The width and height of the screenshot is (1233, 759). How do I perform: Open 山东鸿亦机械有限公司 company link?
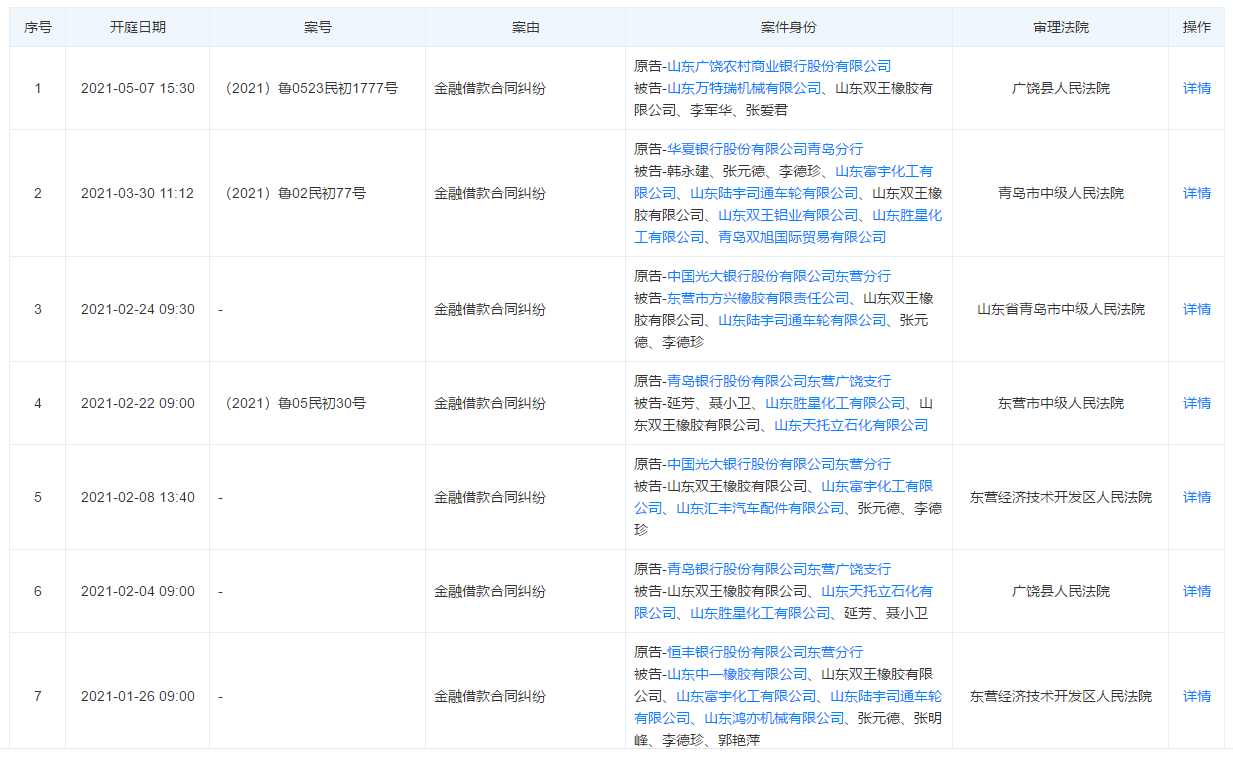point(774,718)
